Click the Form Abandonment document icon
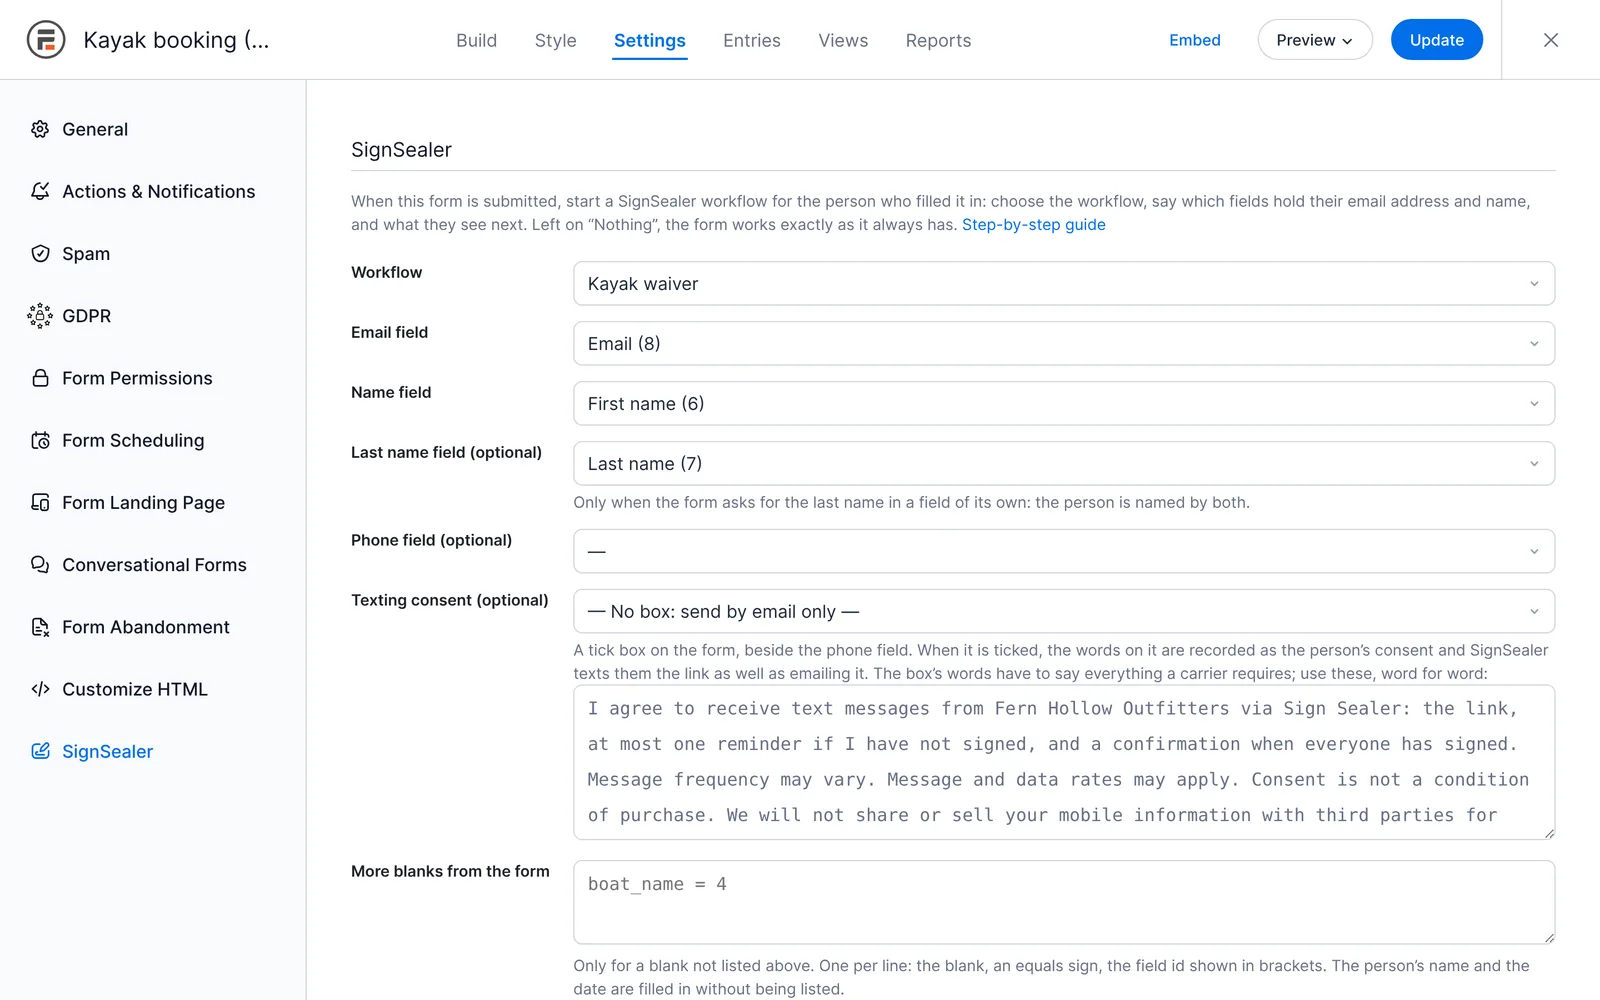Screen dimensions: 1600x1000 40,627
